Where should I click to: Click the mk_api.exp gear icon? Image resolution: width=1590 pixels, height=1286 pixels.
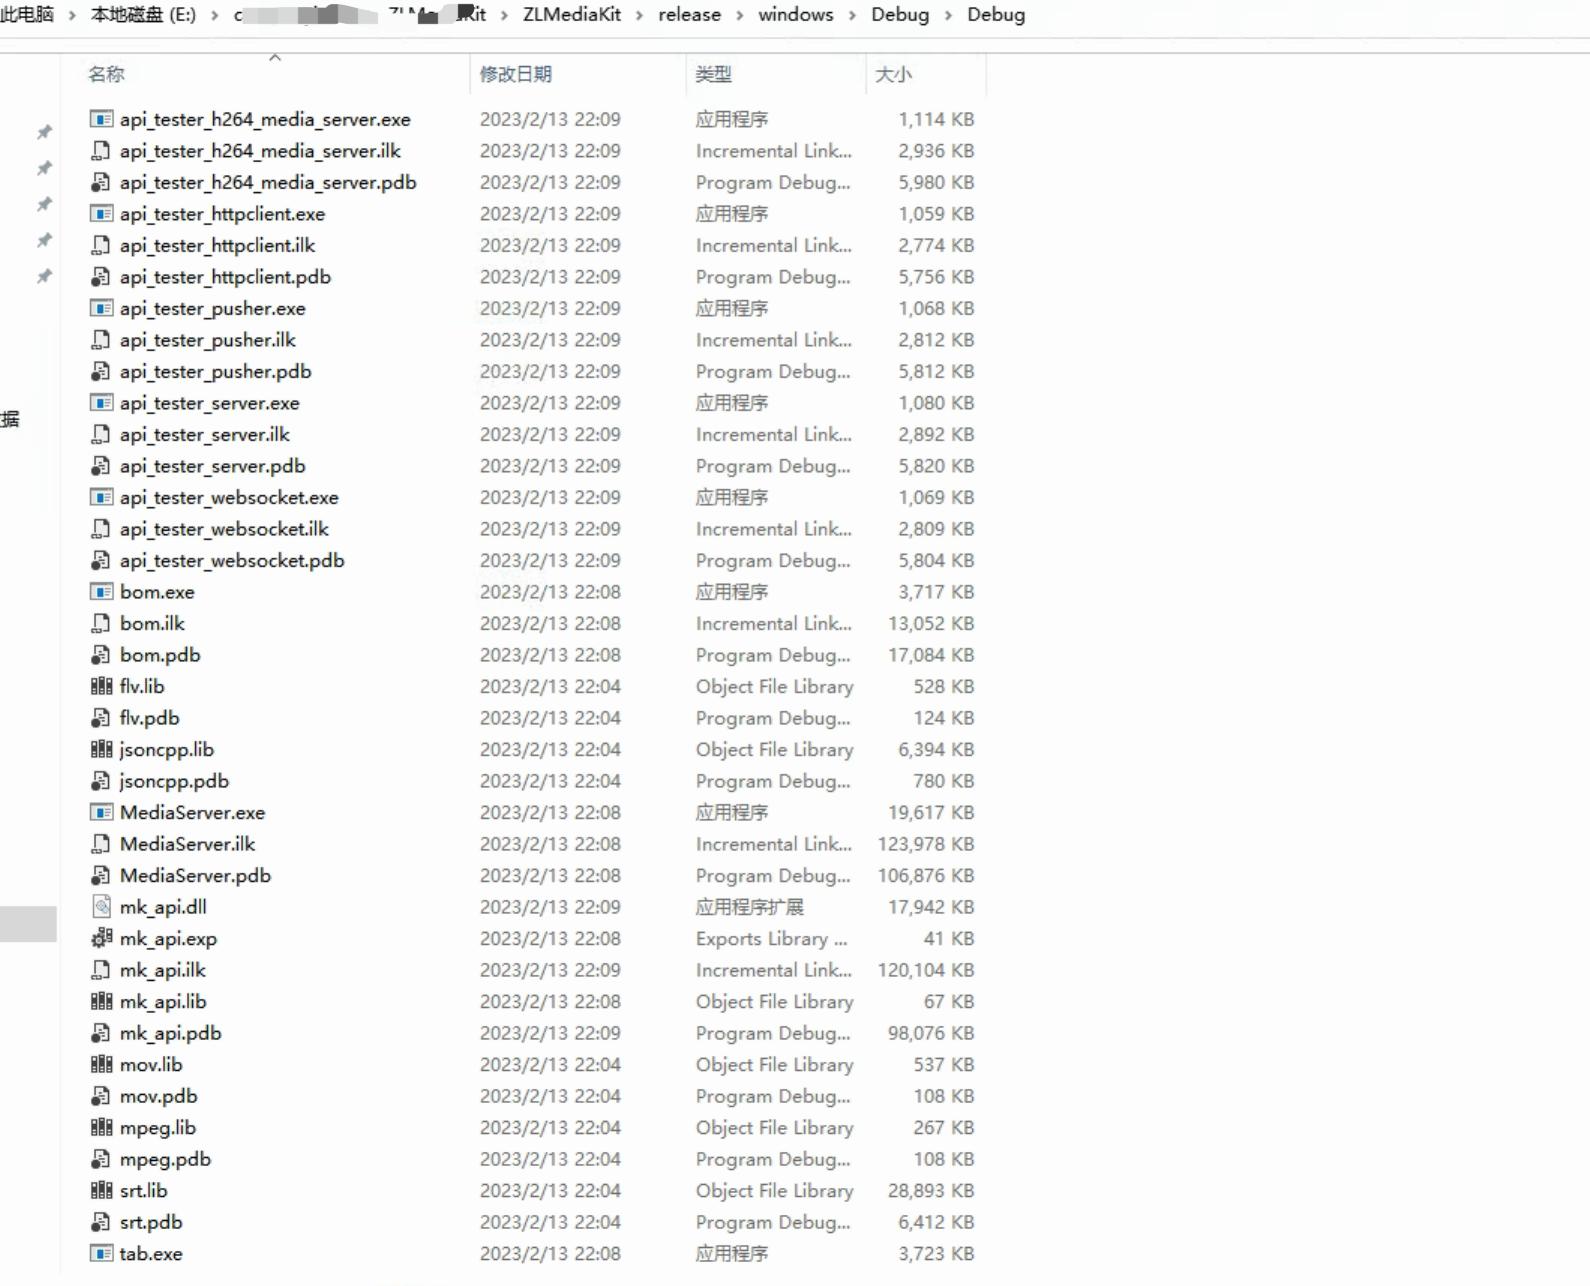coord(101,938)
